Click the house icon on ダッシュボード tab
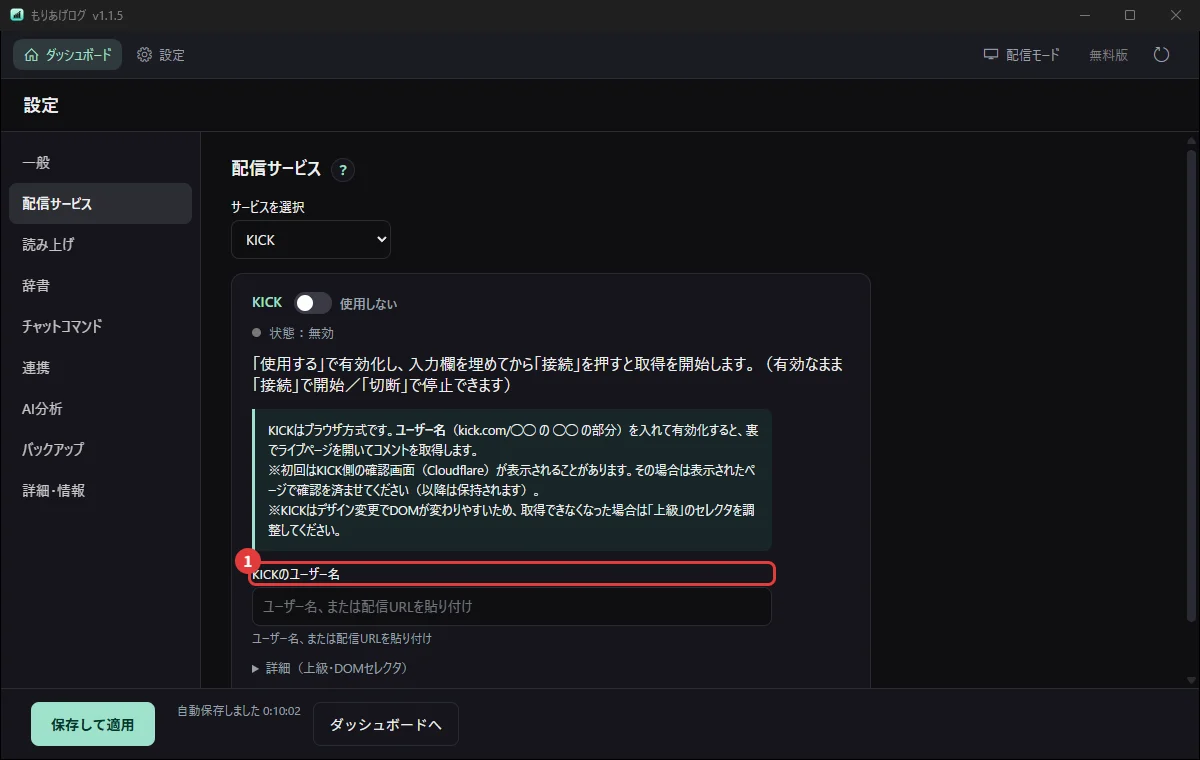 (x=31, y=55)
